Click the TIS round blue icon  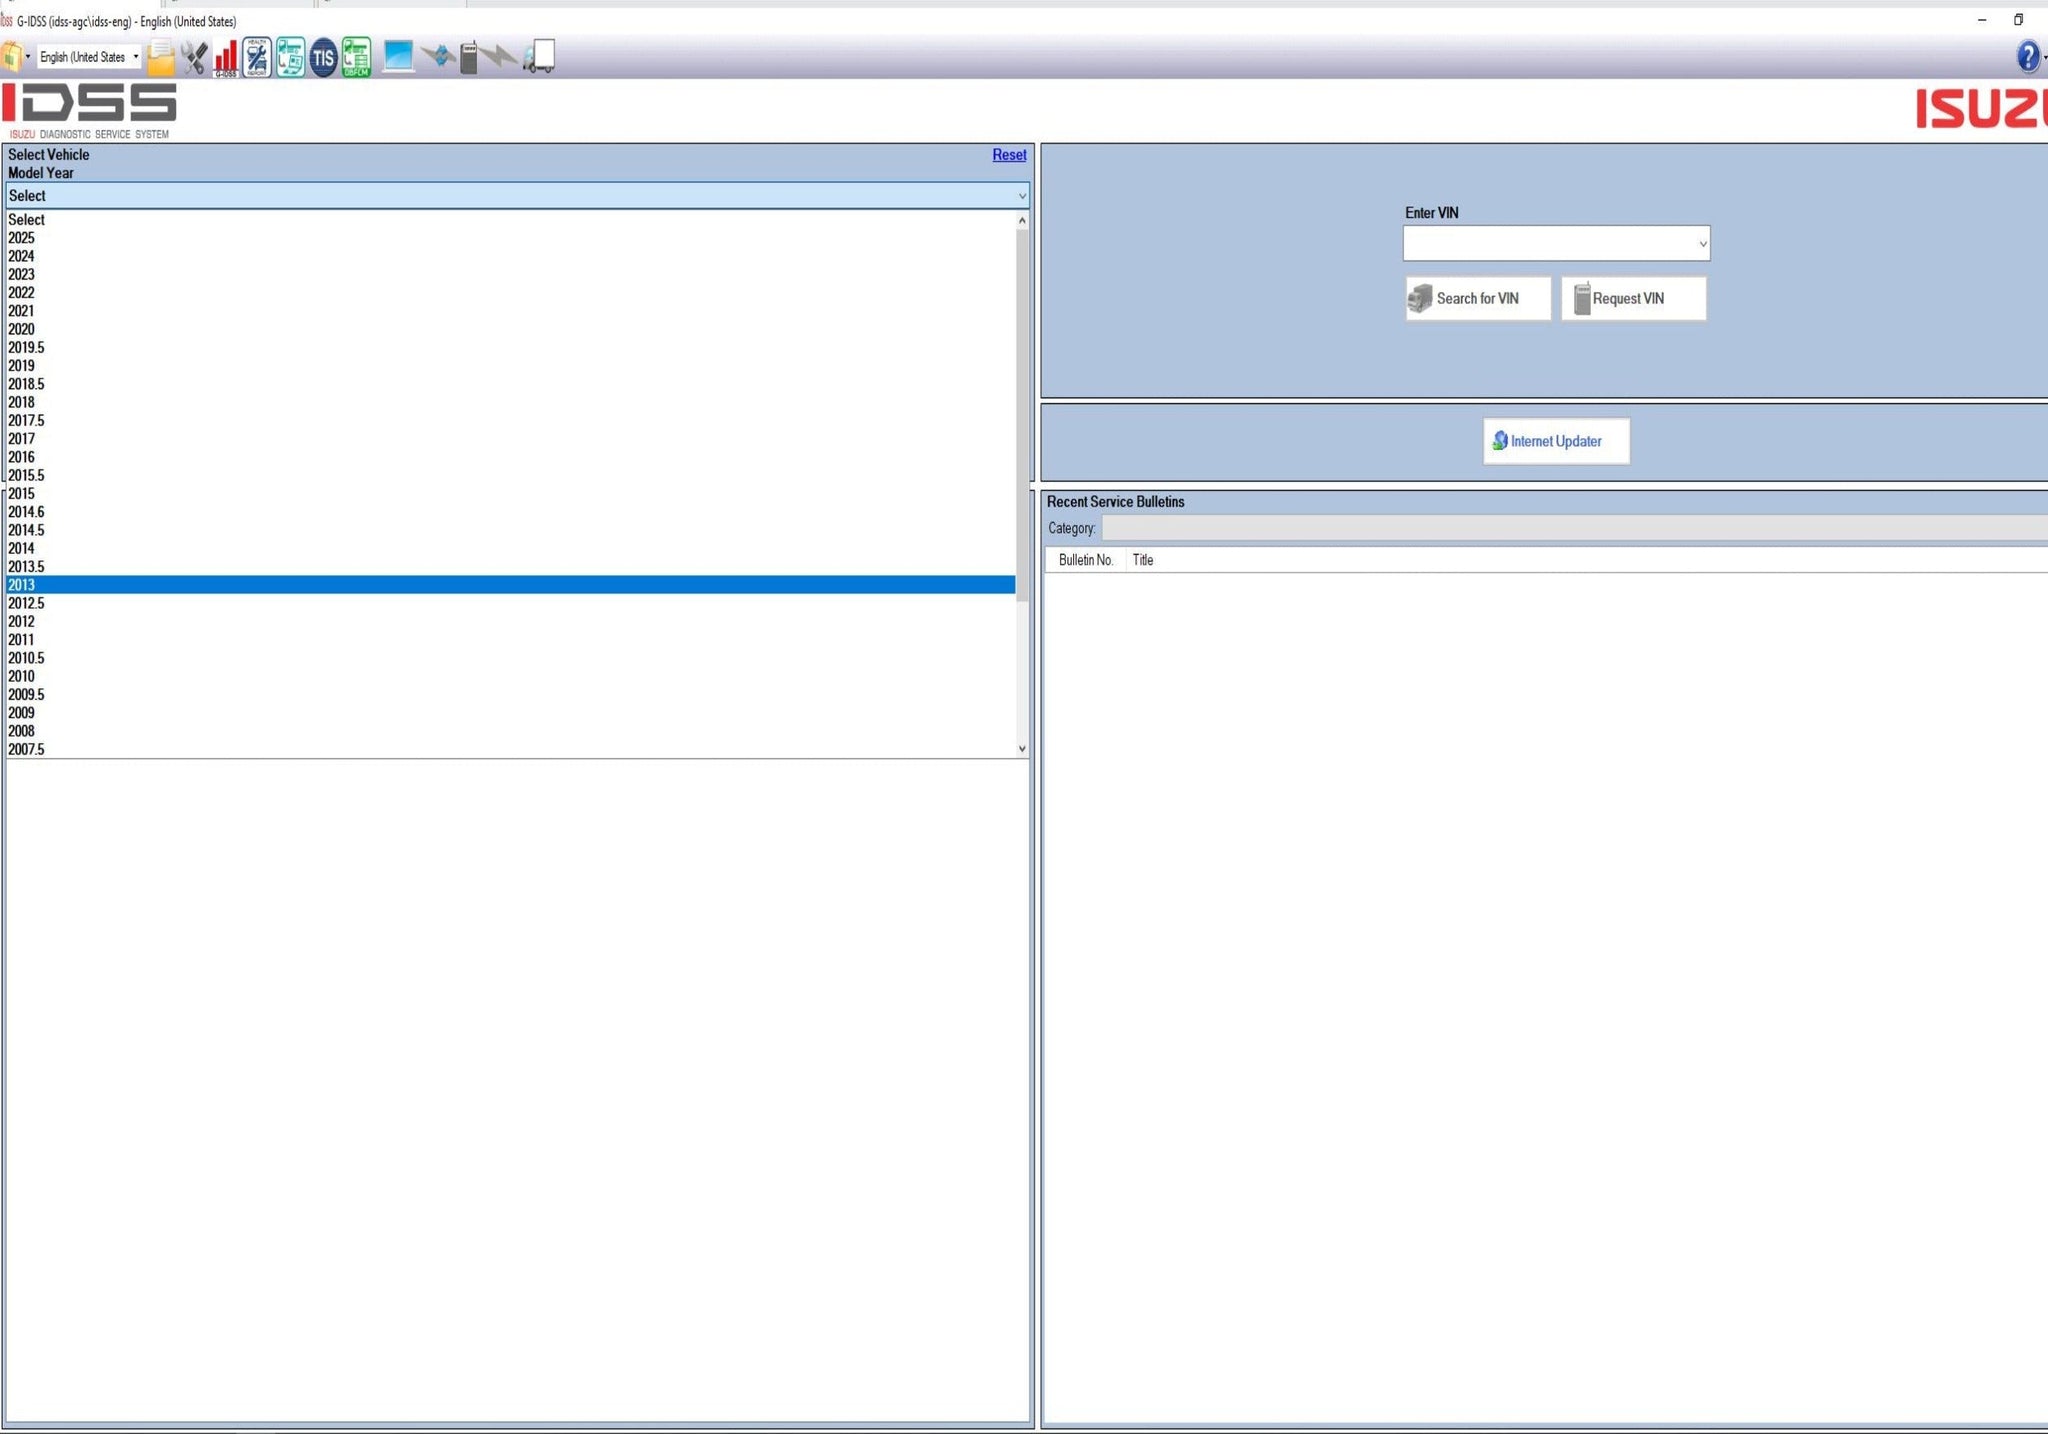point(323,58)
